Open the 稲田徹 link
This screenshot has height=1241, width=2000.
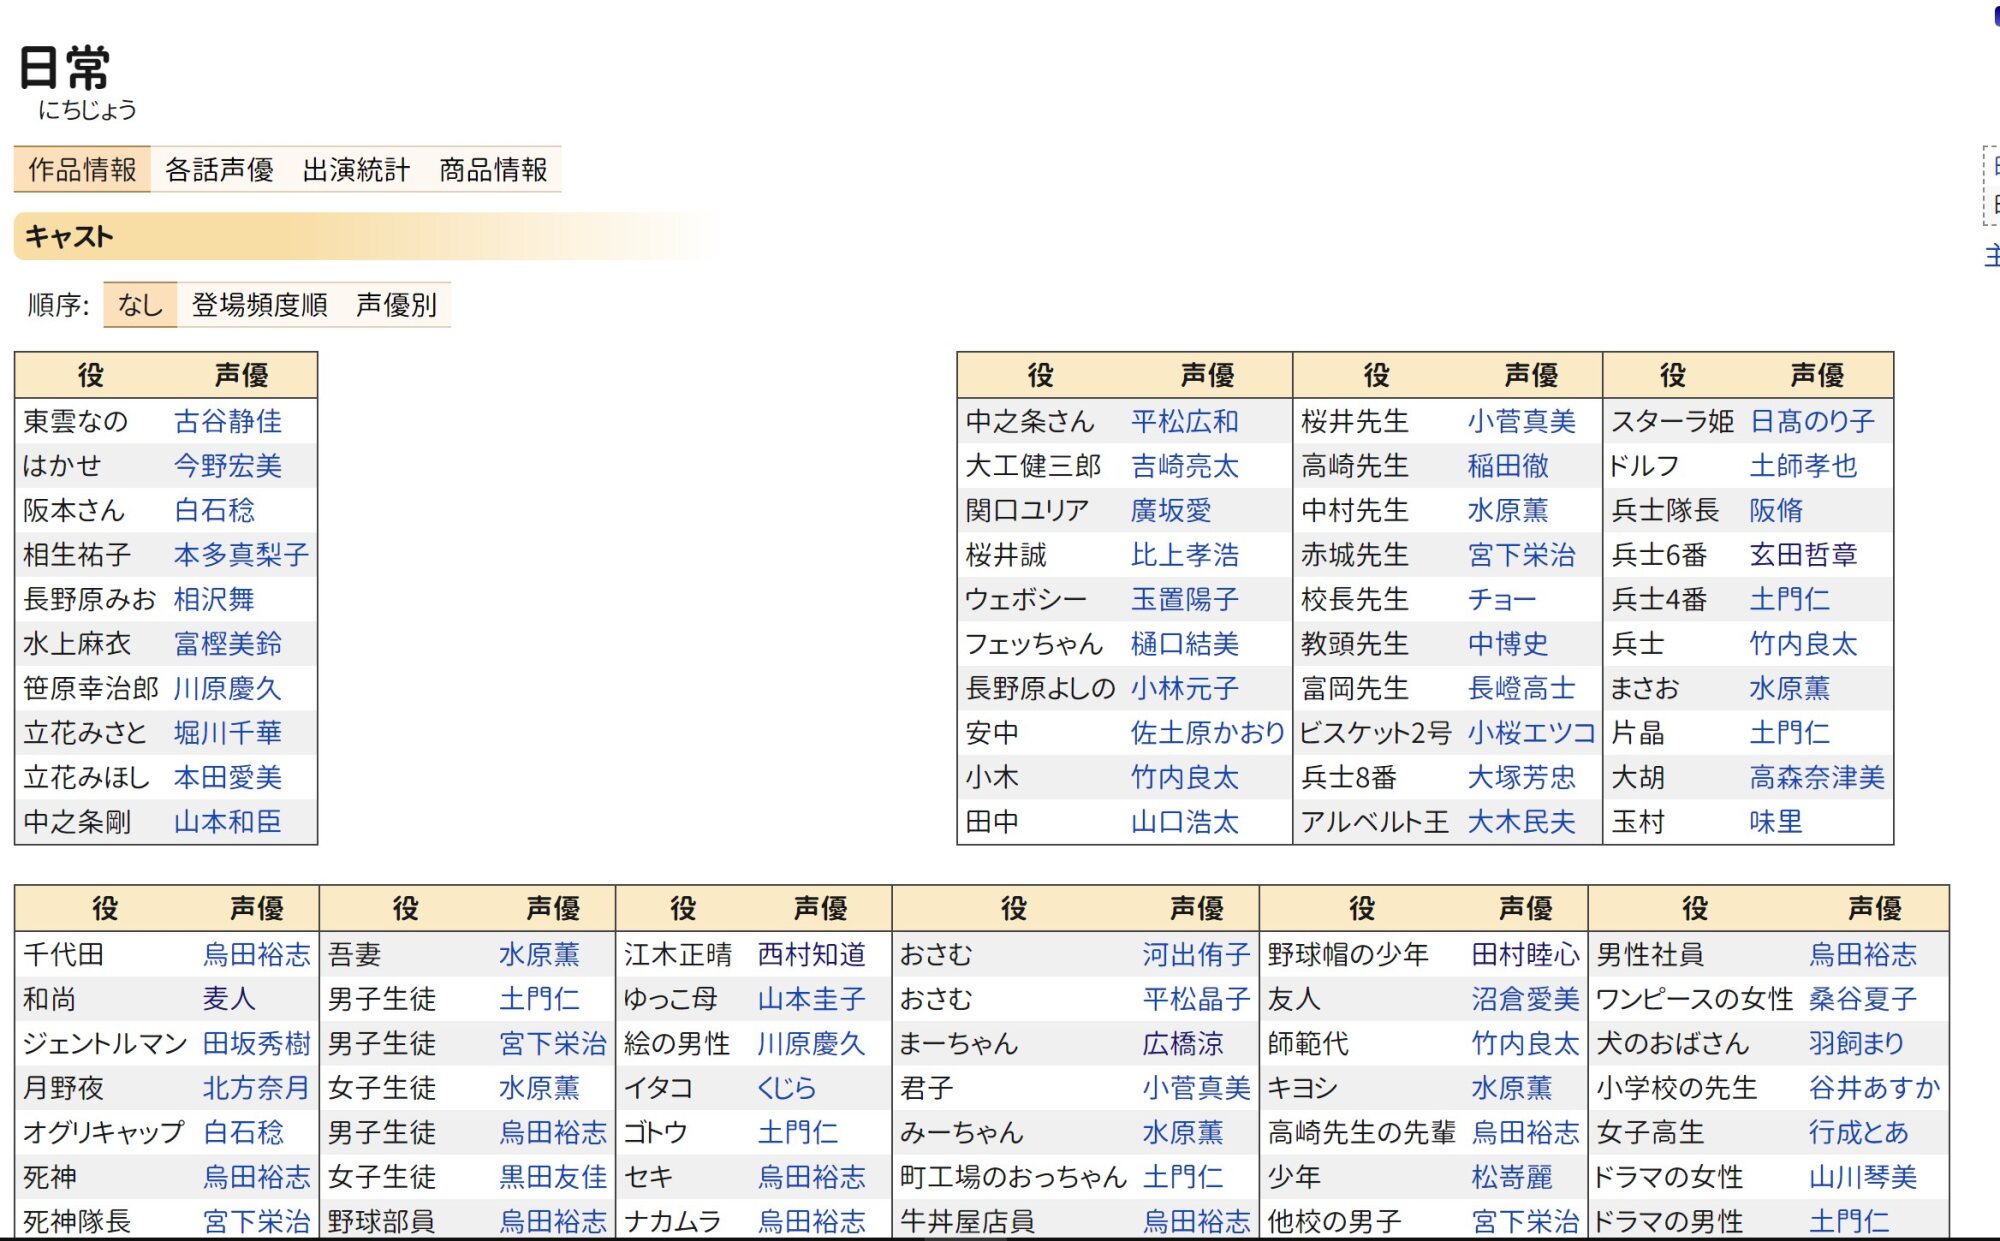click(x=1508, y=466)
